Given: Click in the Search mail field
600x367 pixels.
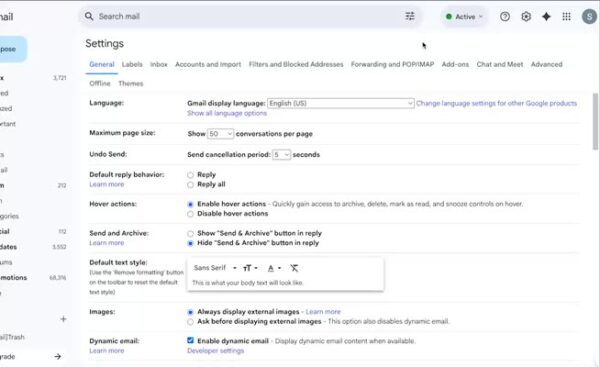Looking at the screenshot, I should tap(249, 16).
